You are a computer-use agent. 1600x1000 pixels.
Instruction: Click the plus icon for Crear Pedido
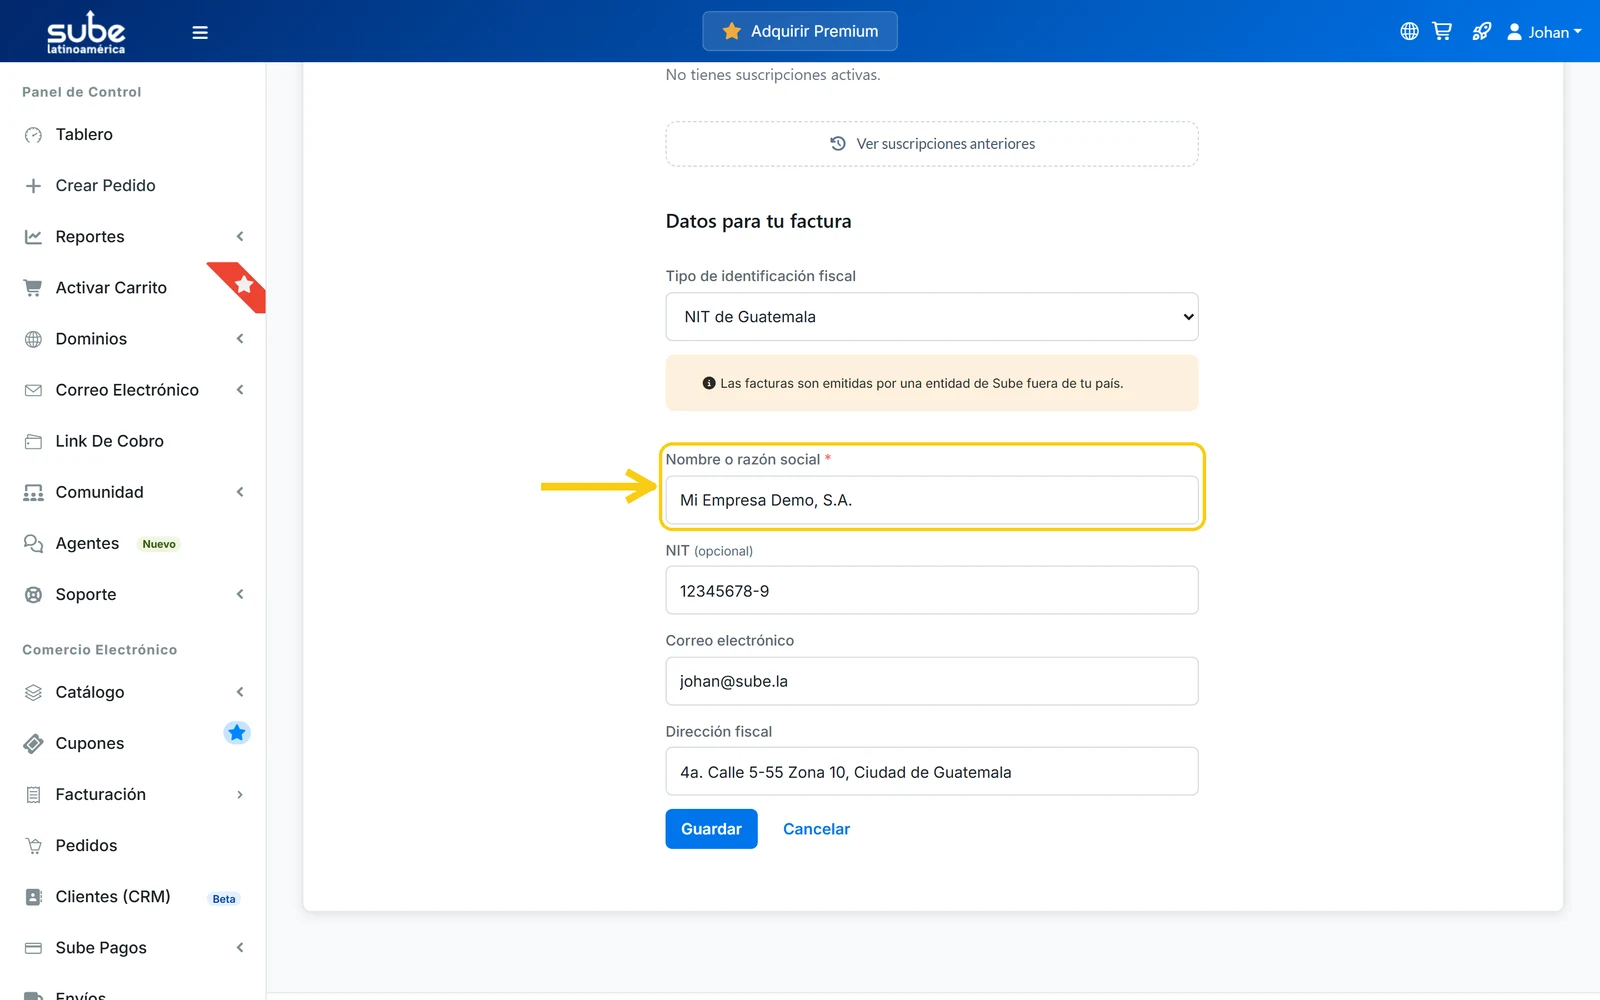pyautogui.click(x=33, y=186)
